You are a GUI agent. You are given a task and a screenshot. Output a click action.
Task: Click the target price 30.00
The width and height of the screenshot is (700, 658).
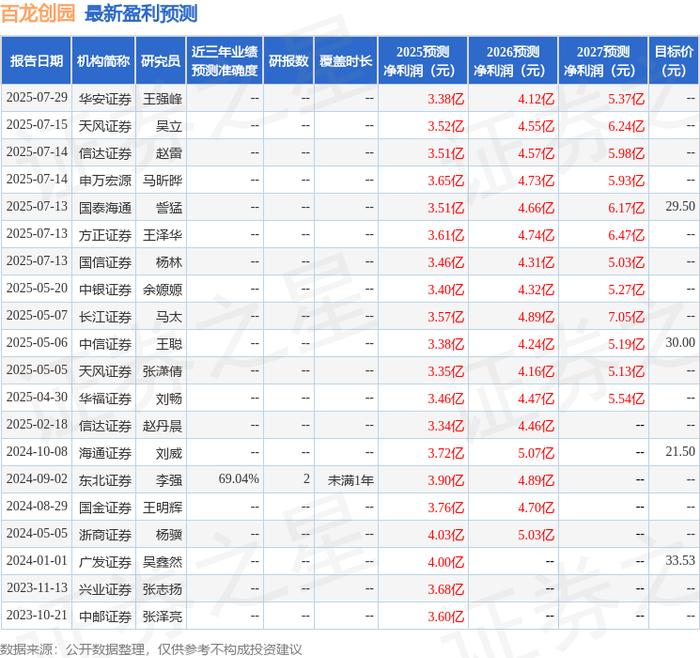[680, 342]
